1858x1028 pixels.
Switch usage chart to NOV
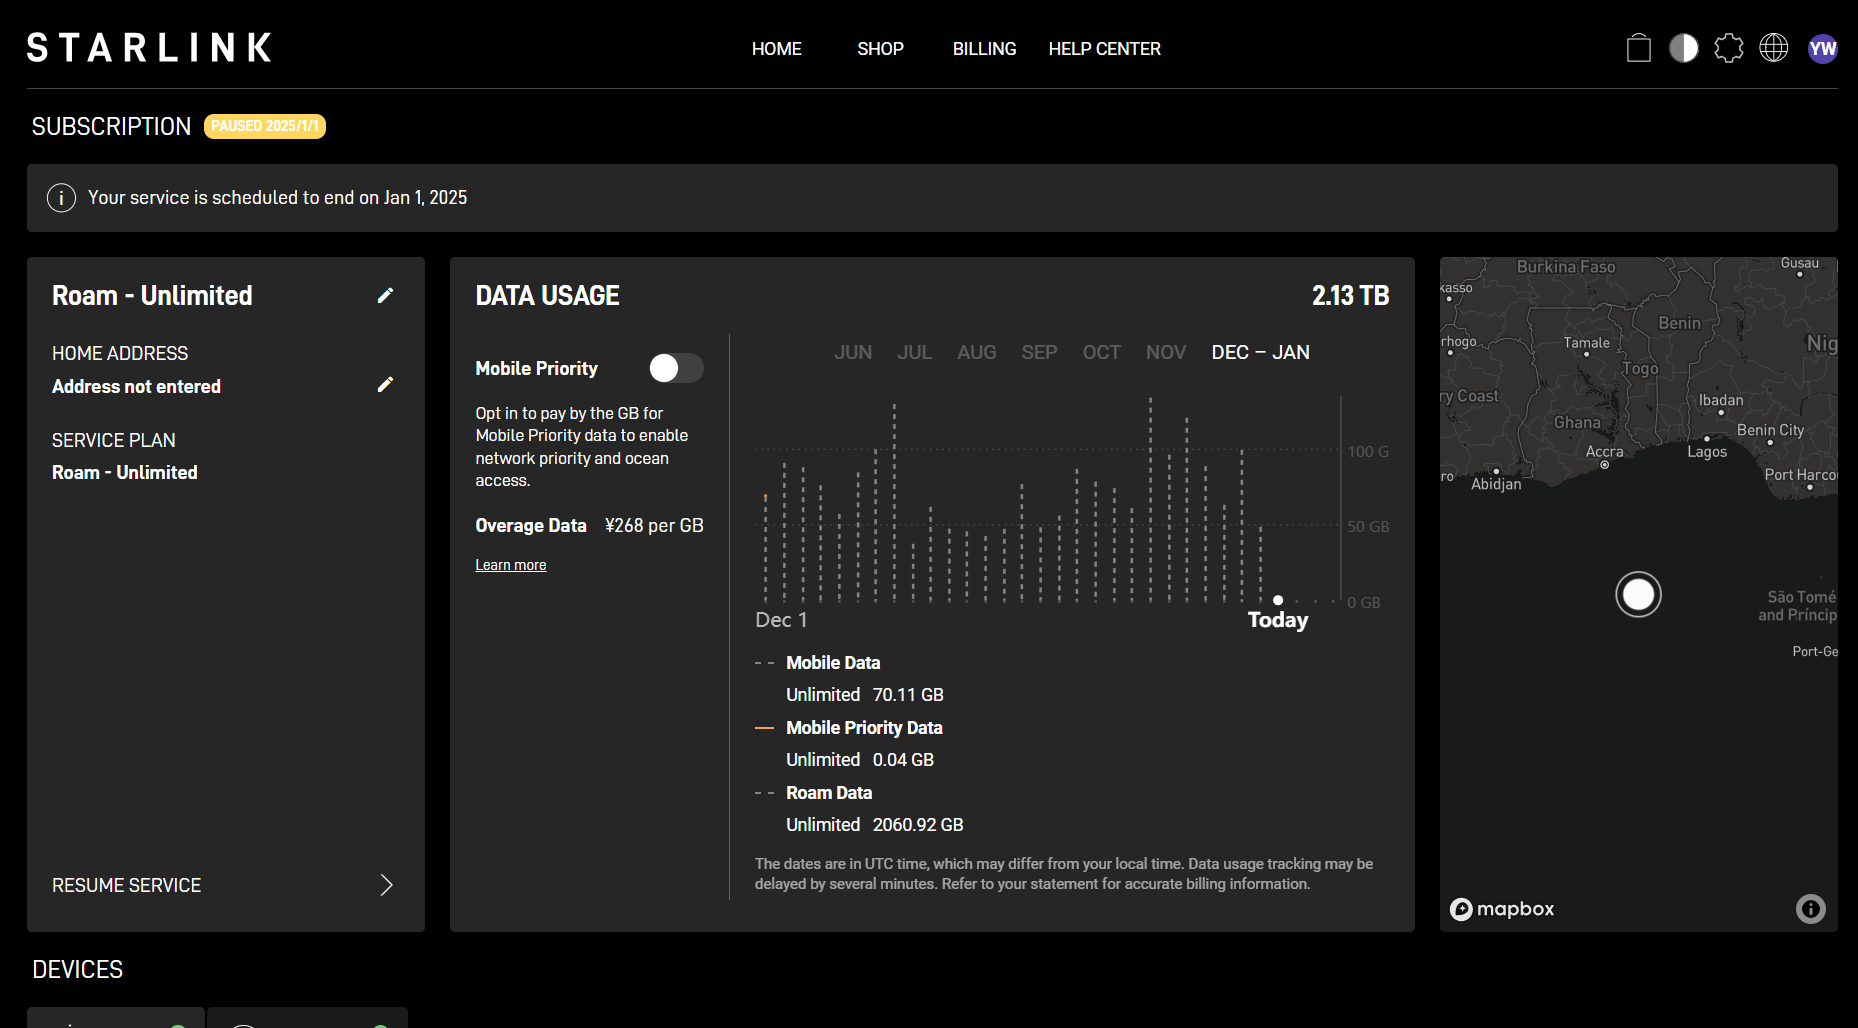(1165, 352)
